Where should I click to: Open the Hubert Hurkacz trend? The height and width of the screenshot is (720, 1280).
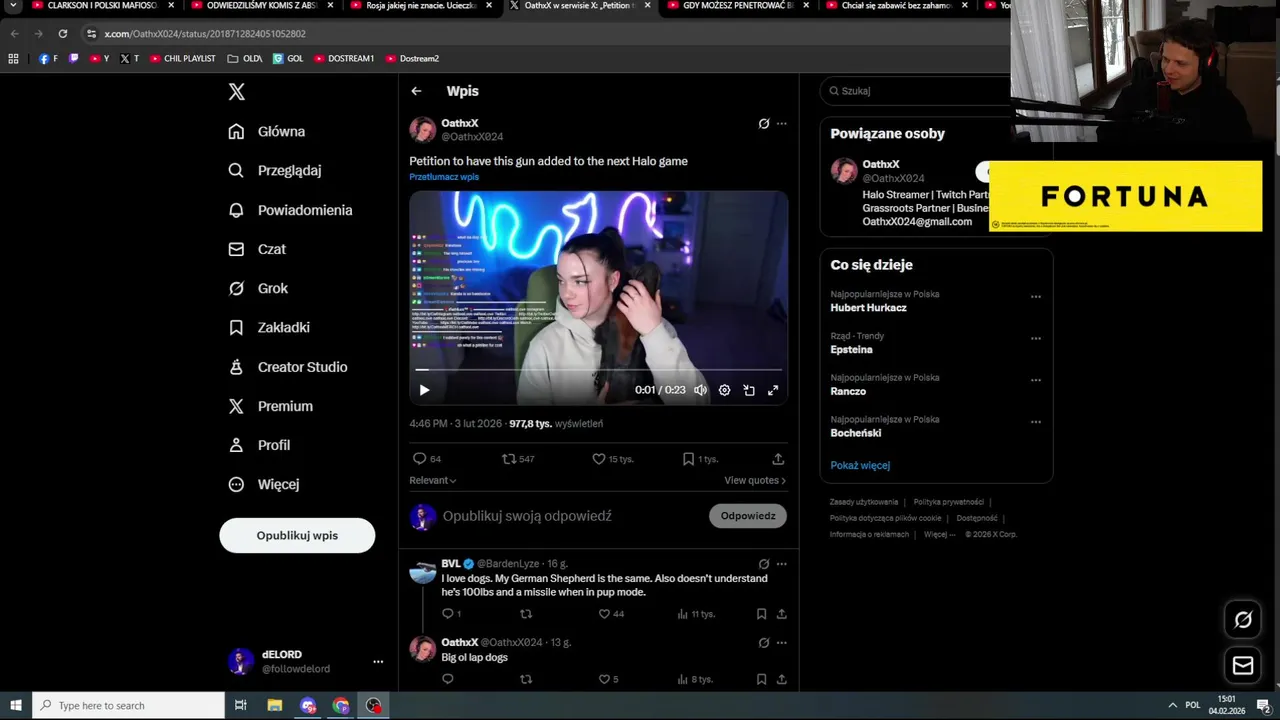[x=868, y=308]
